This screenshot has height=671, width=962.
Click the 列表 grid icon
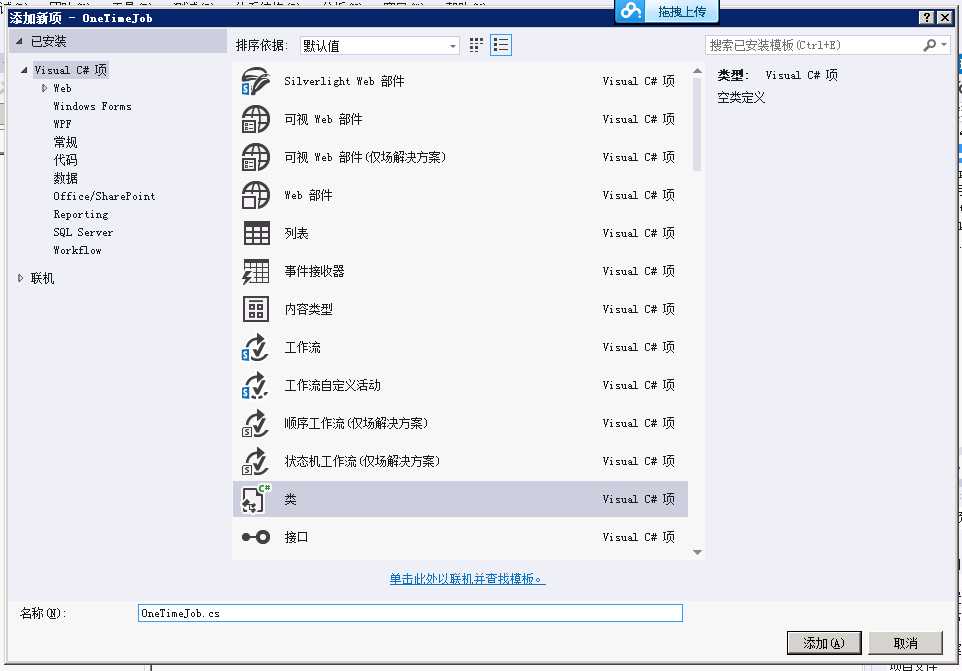pos(256,233)
